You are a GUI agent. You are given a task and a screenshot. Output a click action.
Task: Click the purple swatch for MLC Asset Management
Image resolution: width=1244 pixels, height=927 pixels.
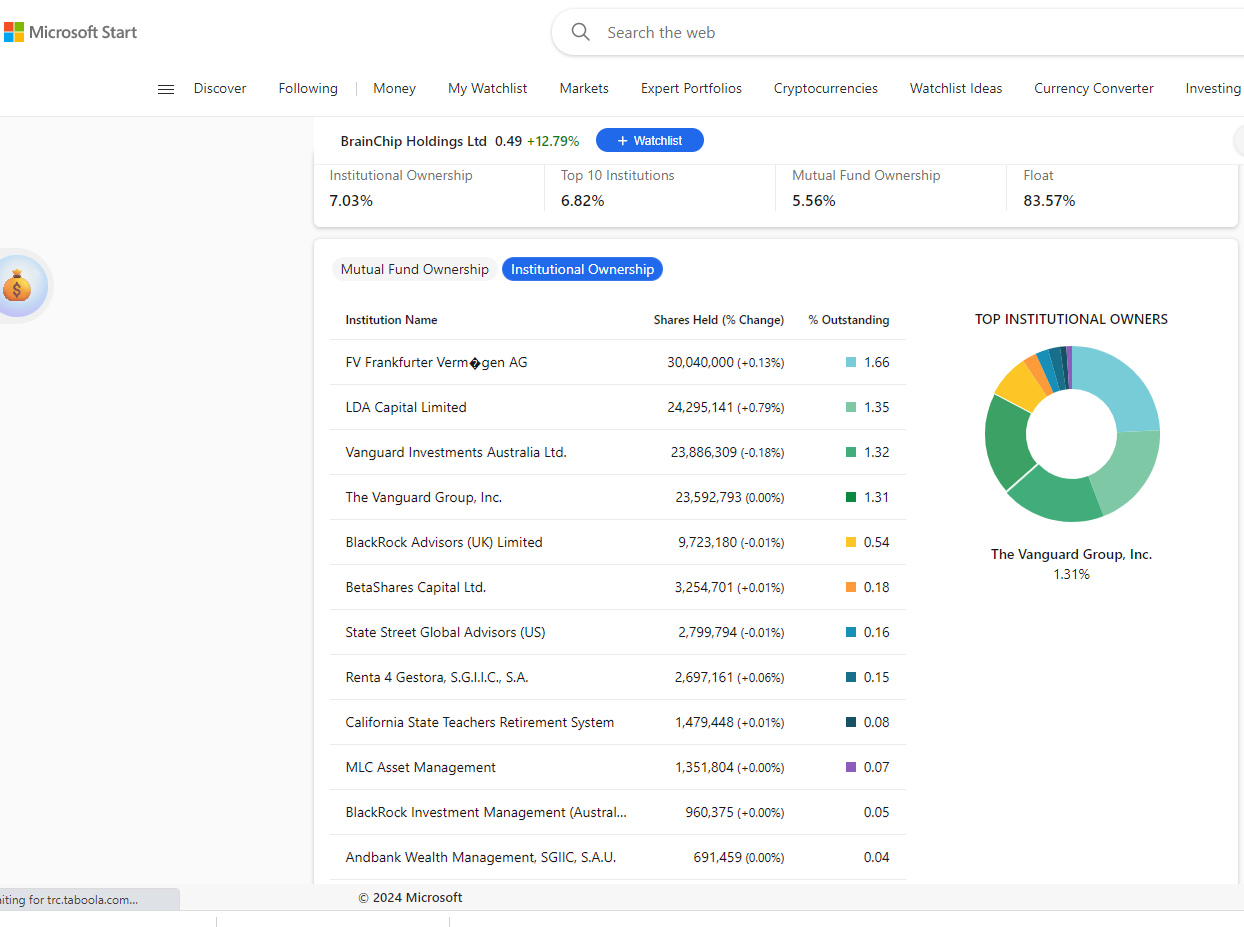(851, 767)
